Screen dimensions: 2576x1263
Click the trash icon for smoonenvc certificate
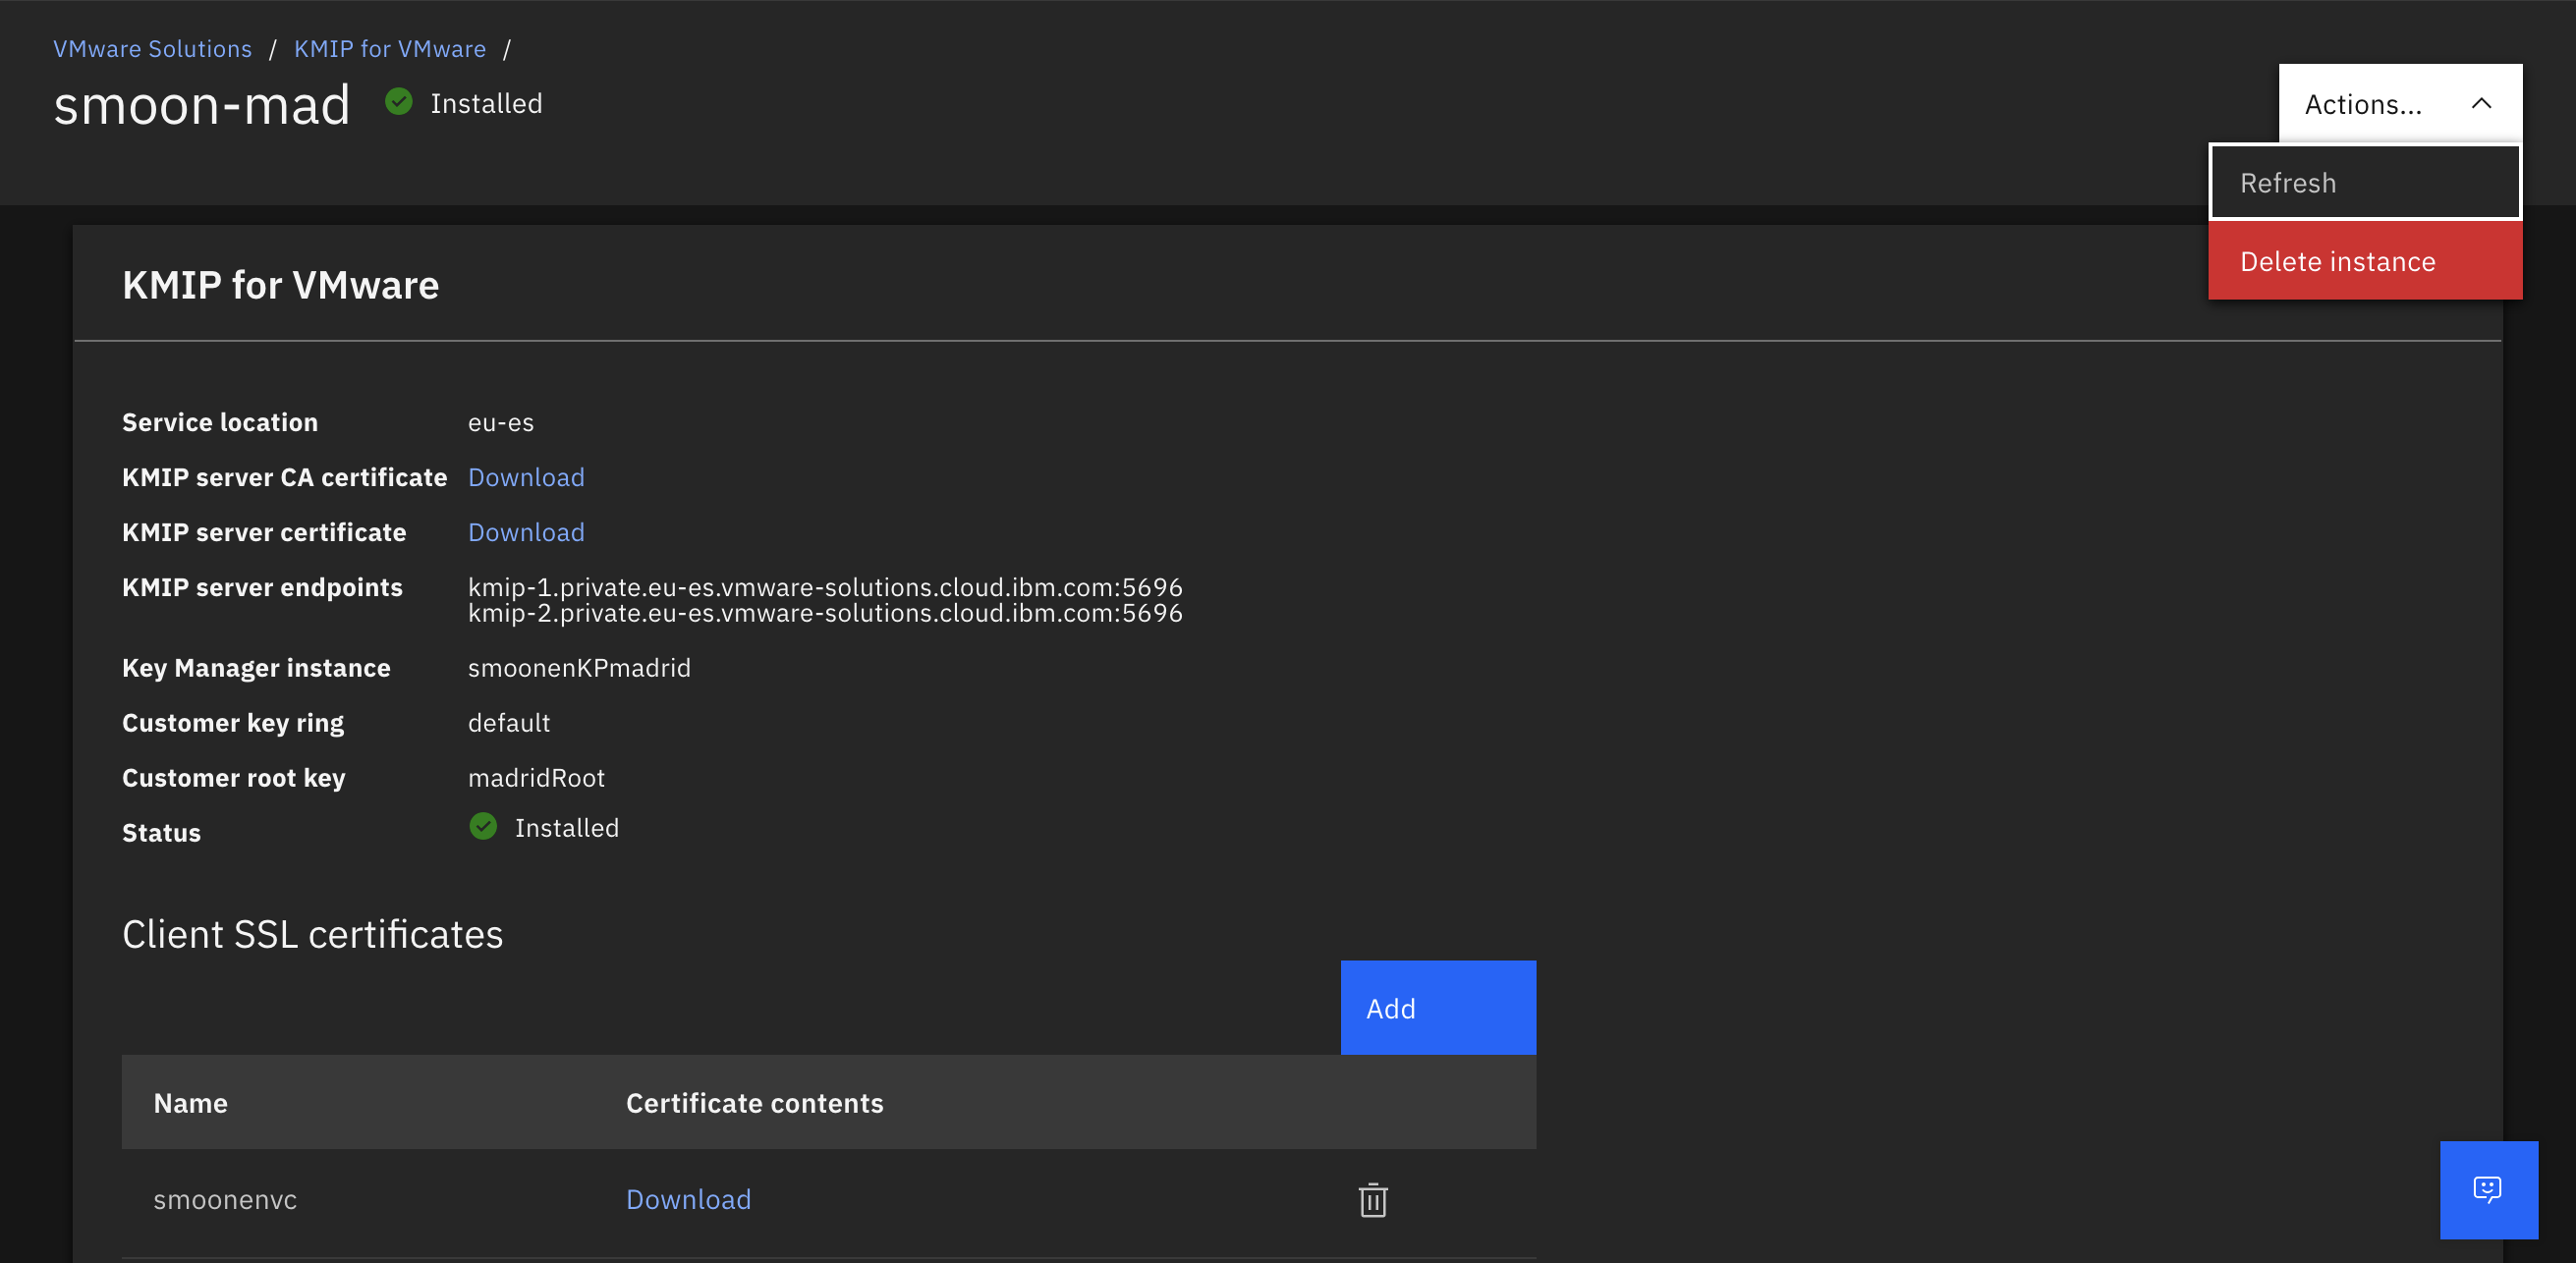1372,1199
